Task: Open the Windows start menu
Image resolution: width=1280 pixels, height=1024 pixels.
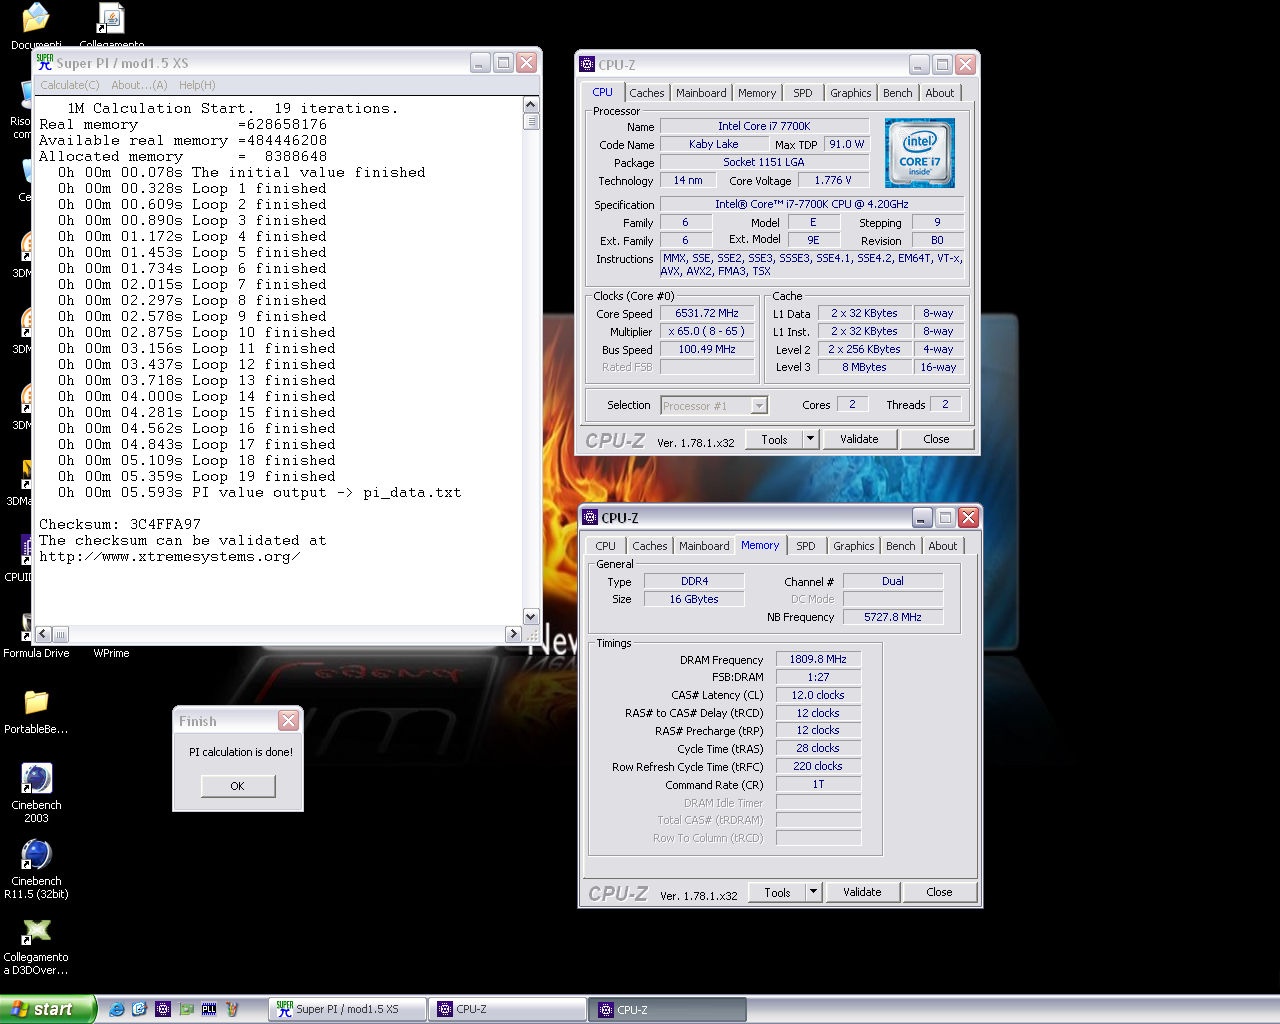Action: point(48,1009)
